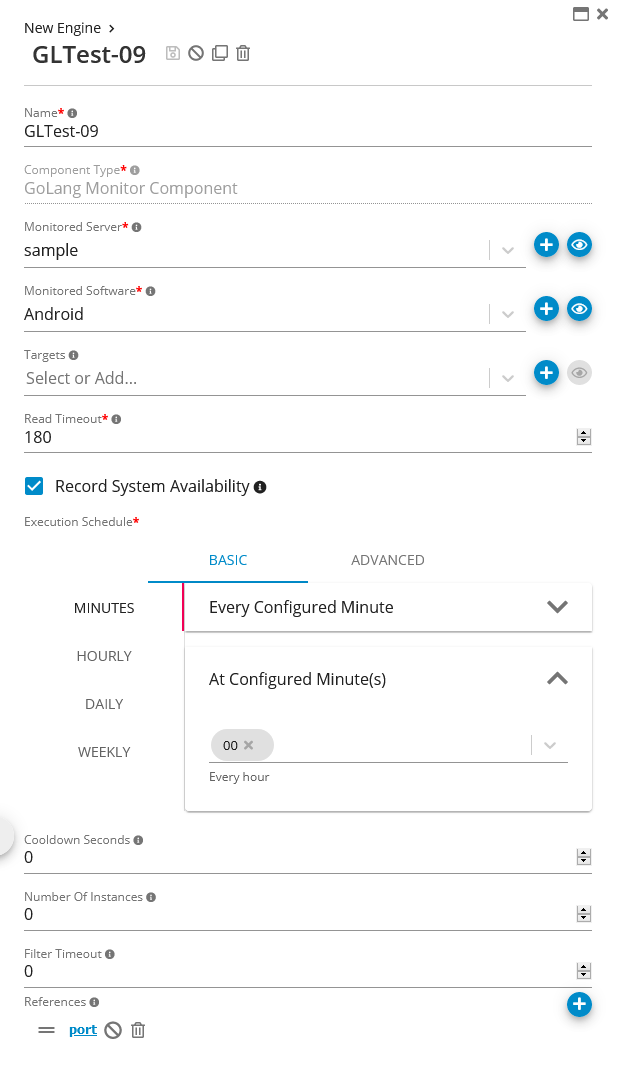The width and height of the screenshot is (620, 1069).
Task: Add a new reference with plus button
Action: point(579,1004)
